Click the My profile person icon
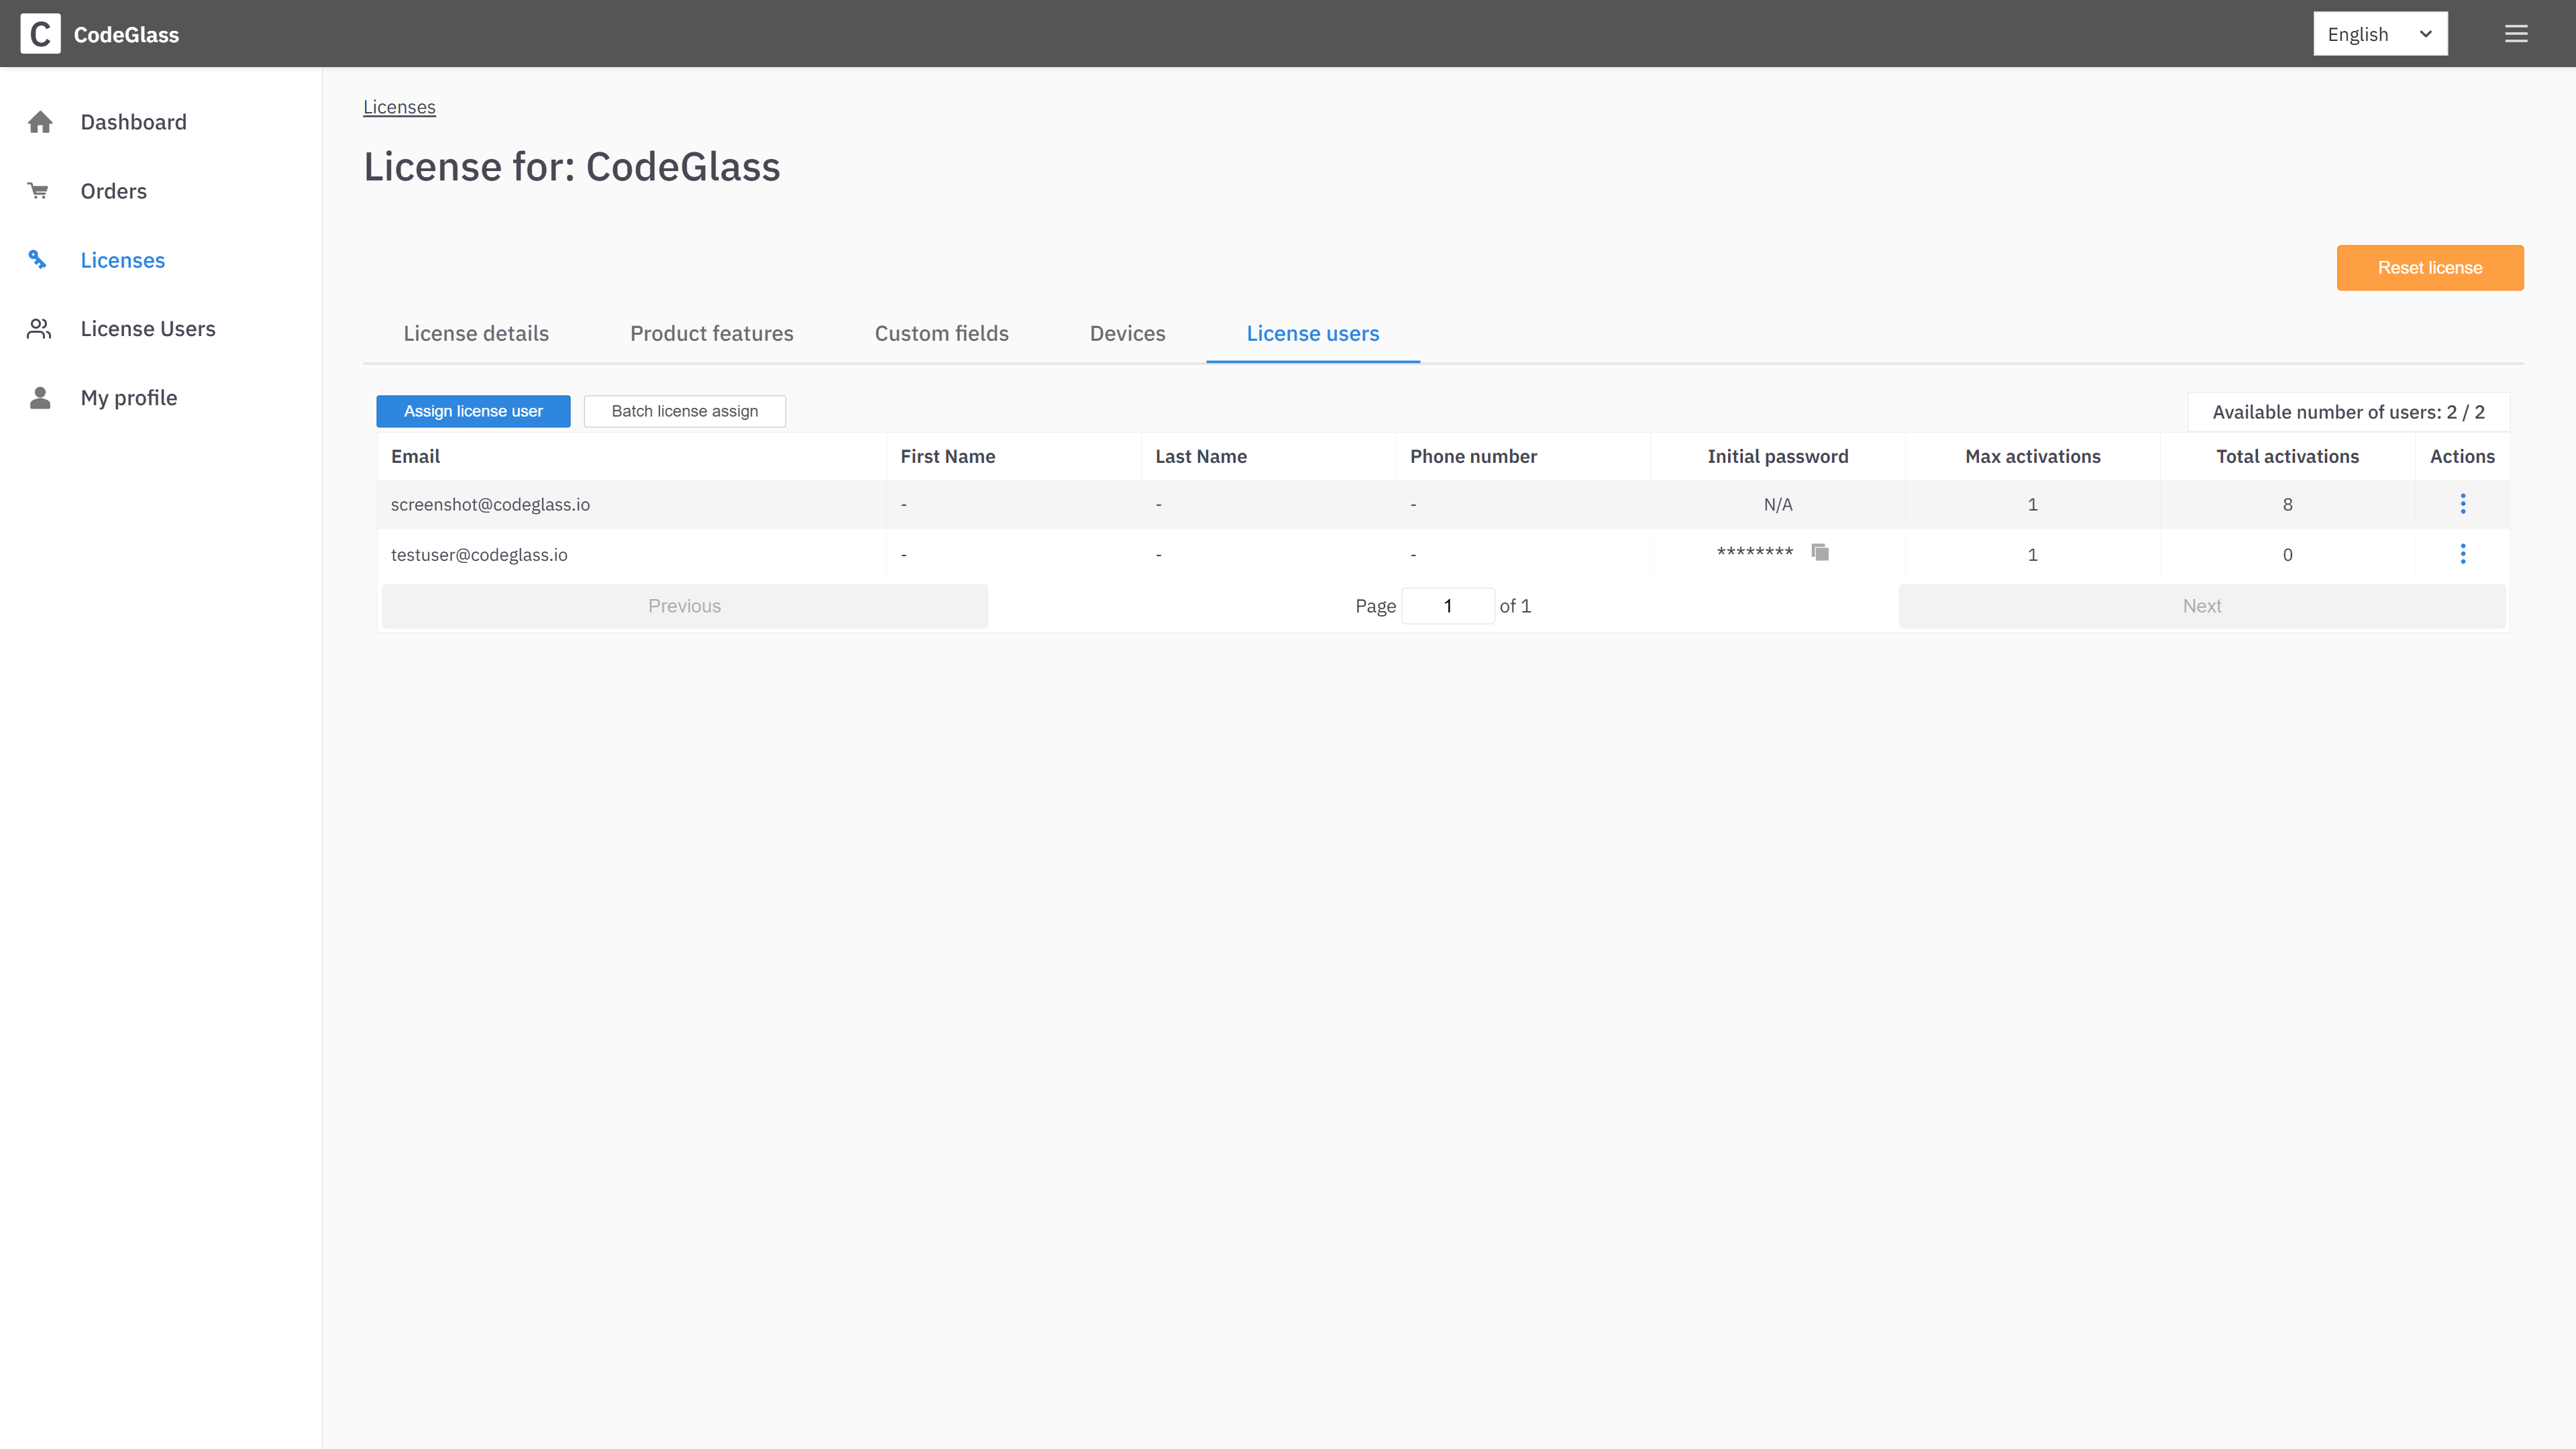The height and width of the screenshot is (1449, 2576). click(40, 398)
